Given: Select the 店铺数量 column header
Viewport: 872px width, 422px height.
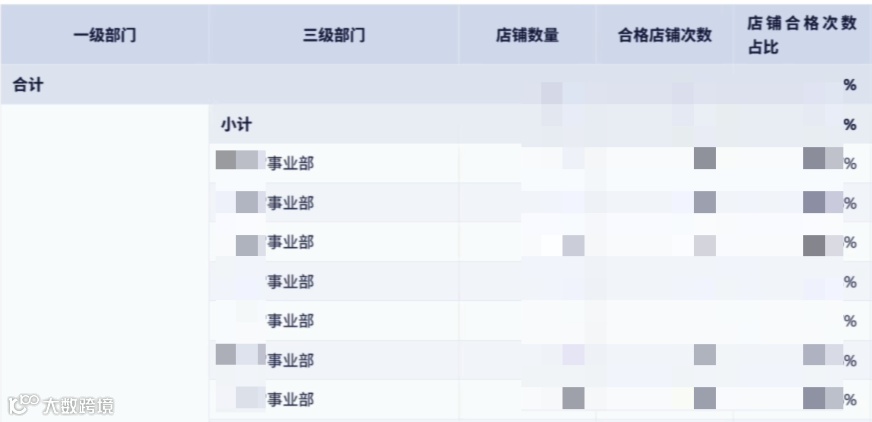Looking at the screenshot, I should tap(527, 35).
